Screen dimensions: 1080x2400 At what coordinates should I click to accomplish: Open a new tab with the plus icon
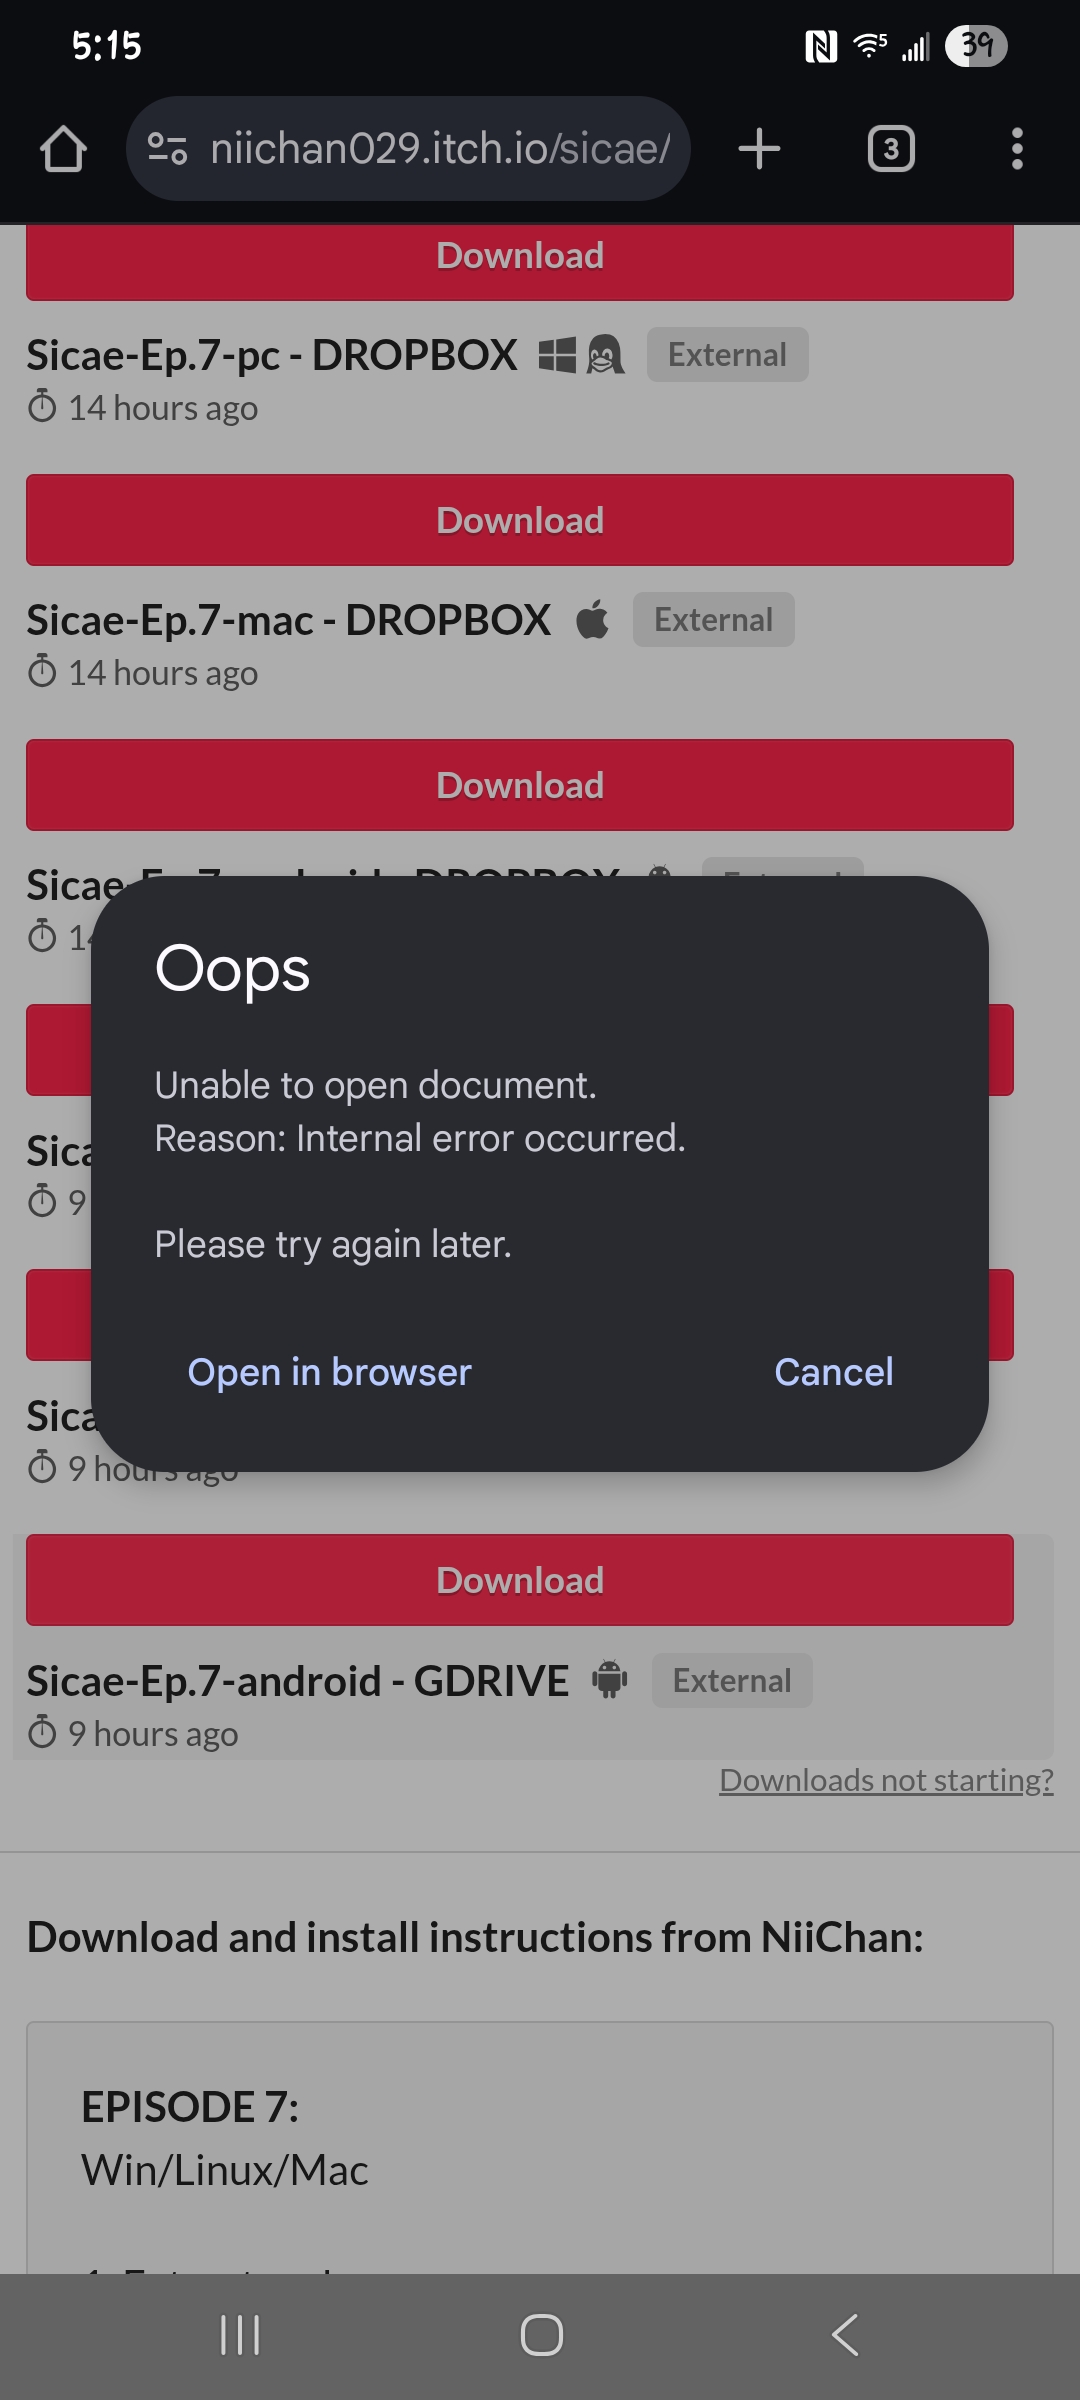point(759,149)
